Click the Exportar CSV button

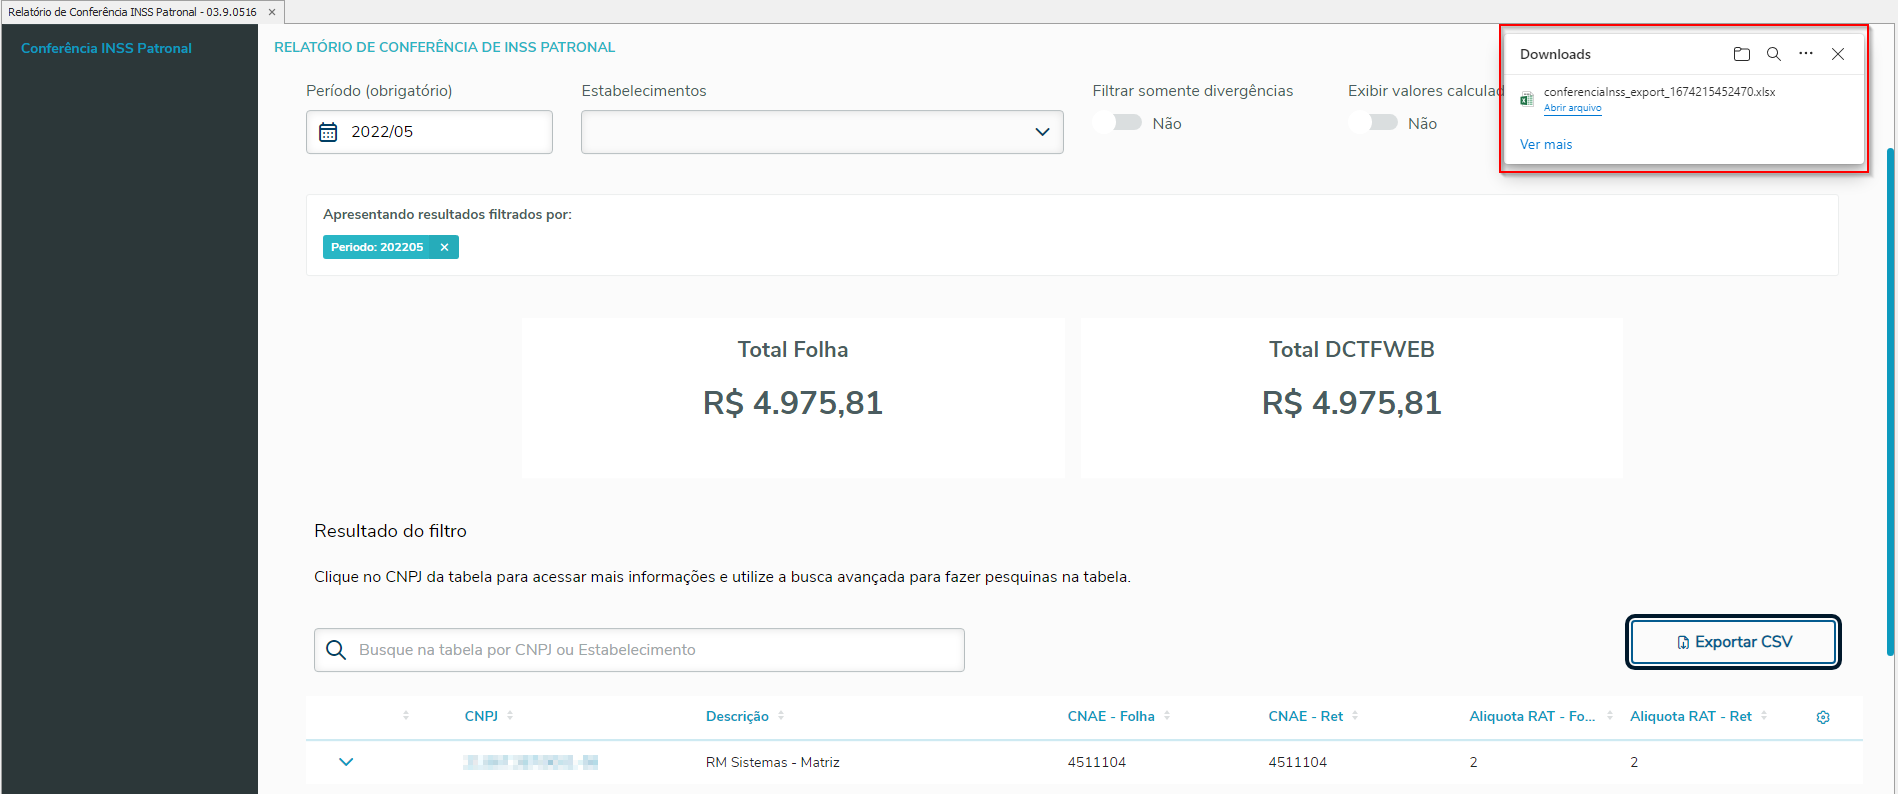[x=1733, y=642]
